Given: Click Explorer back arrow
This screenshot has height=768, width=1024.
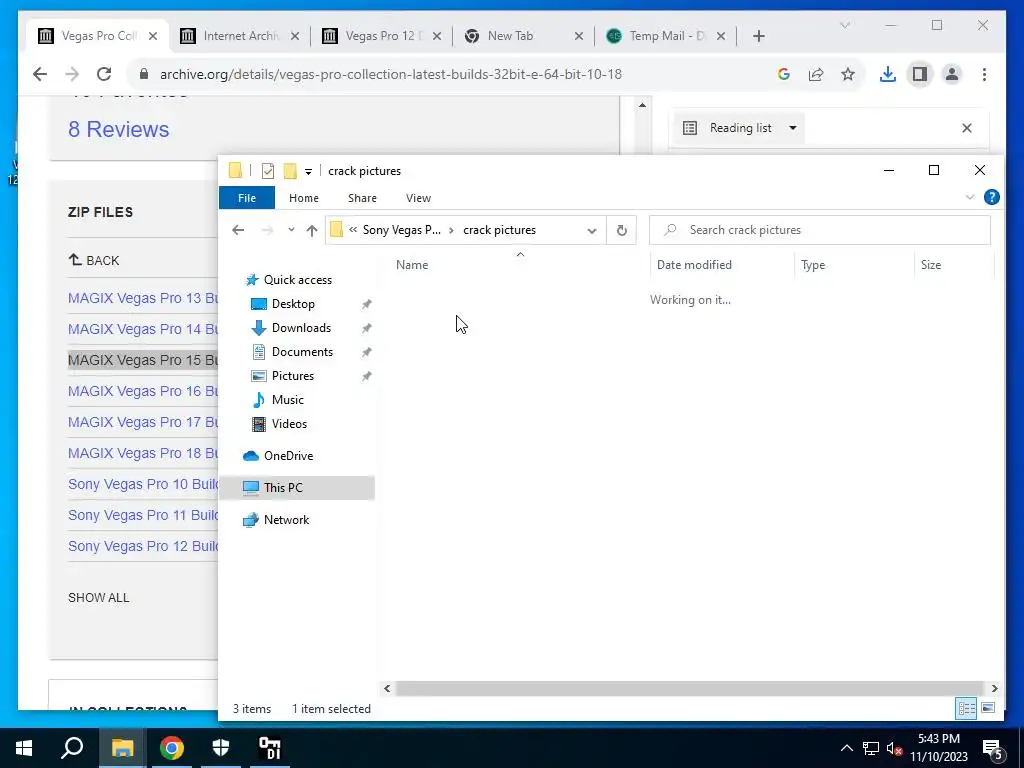Looking at the screenshot, I should (x=238, y=230).
